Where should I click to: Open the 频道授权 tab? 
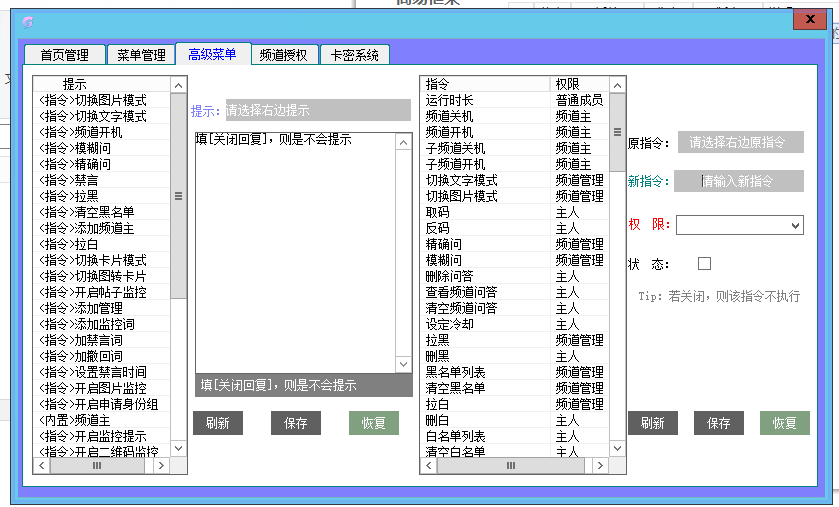point(284,55)
